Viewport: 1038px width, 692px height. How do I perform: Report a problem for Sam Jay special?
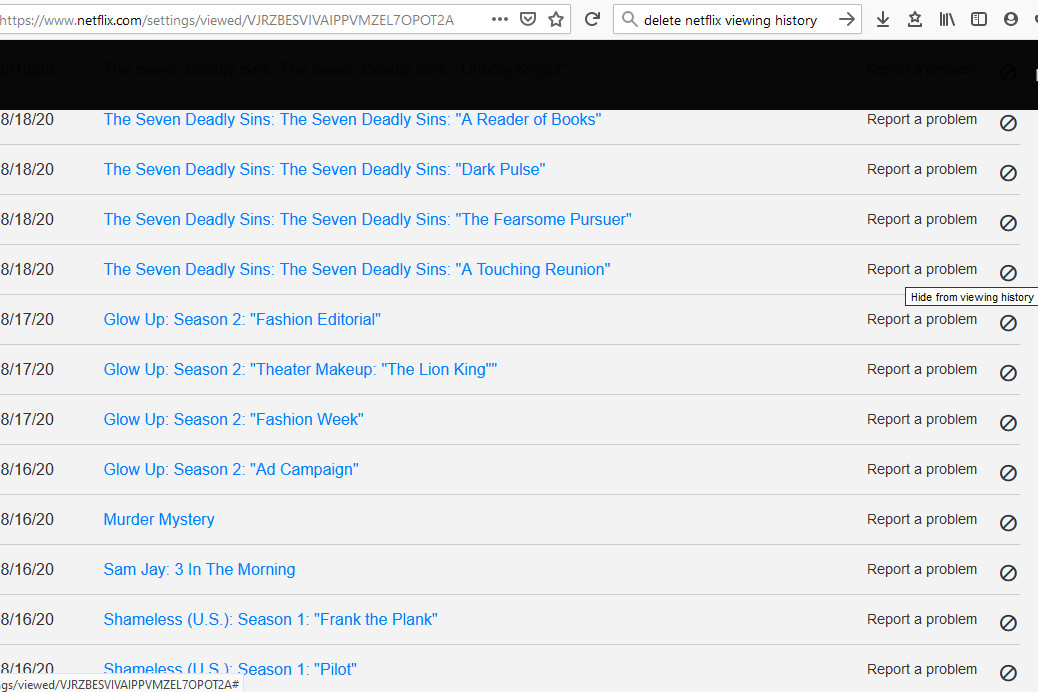[x=922, y=569]
